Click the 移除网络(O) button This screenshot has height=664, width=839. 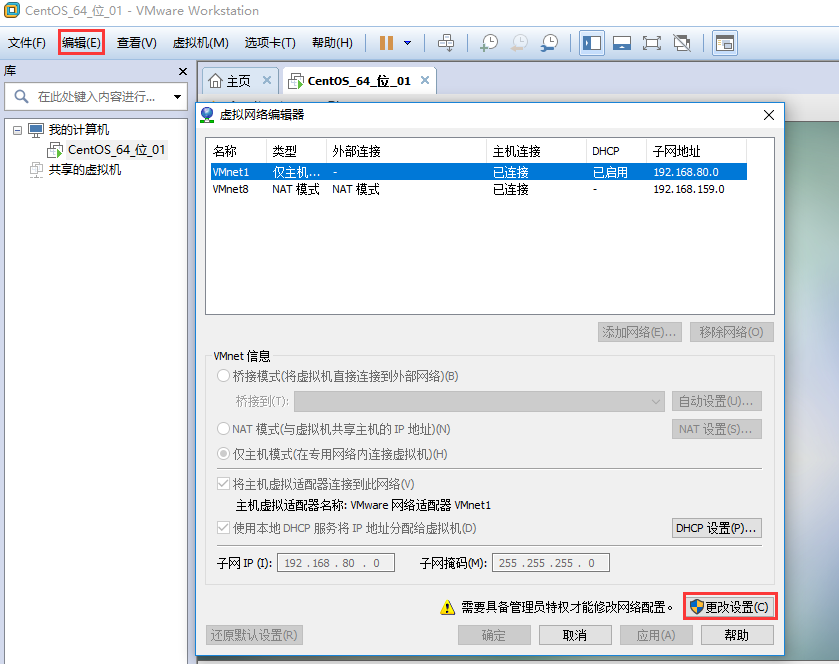(731, 332)
